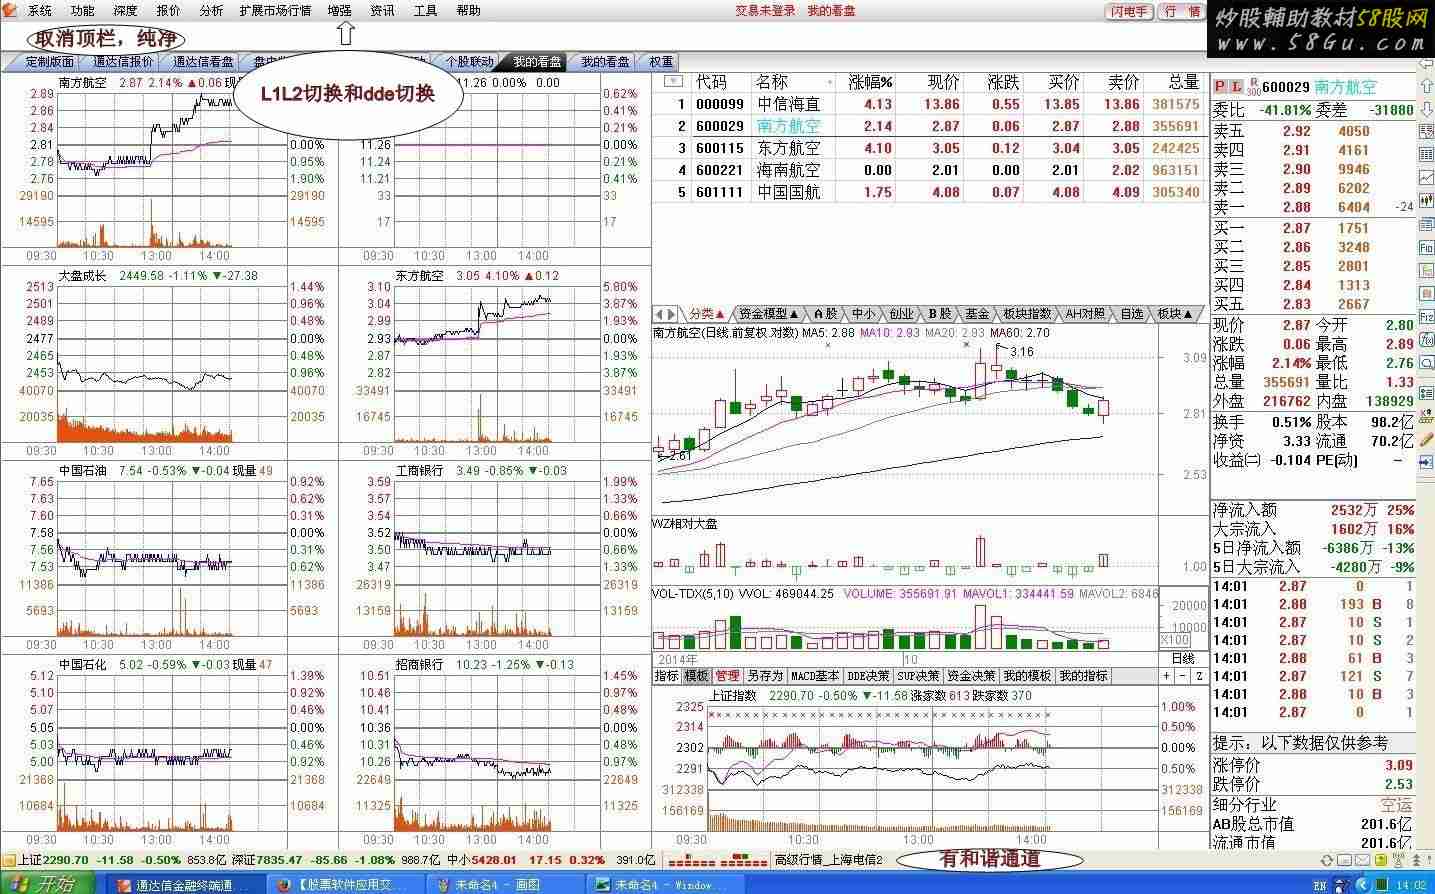Click the plus zoom button beside 日线
This screenshot has height=894, width=1435.
(1166, 676)
